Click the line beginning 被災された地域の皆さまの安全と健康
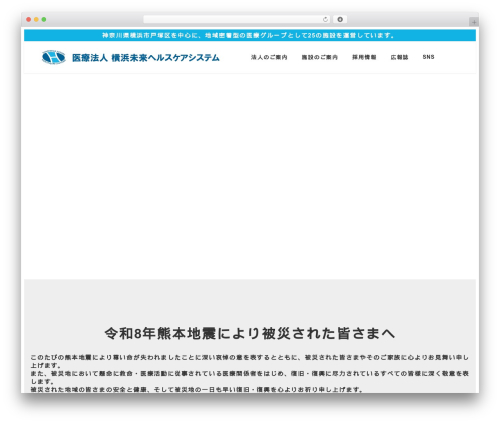 197,389
